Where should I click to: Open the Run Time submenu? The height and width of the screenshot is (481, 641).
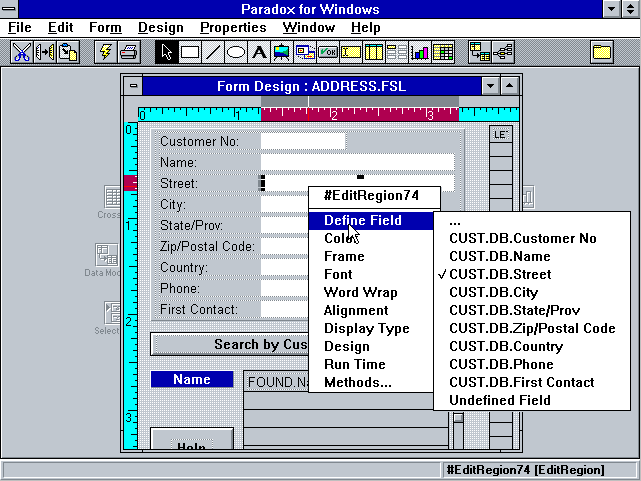point(371,364)
